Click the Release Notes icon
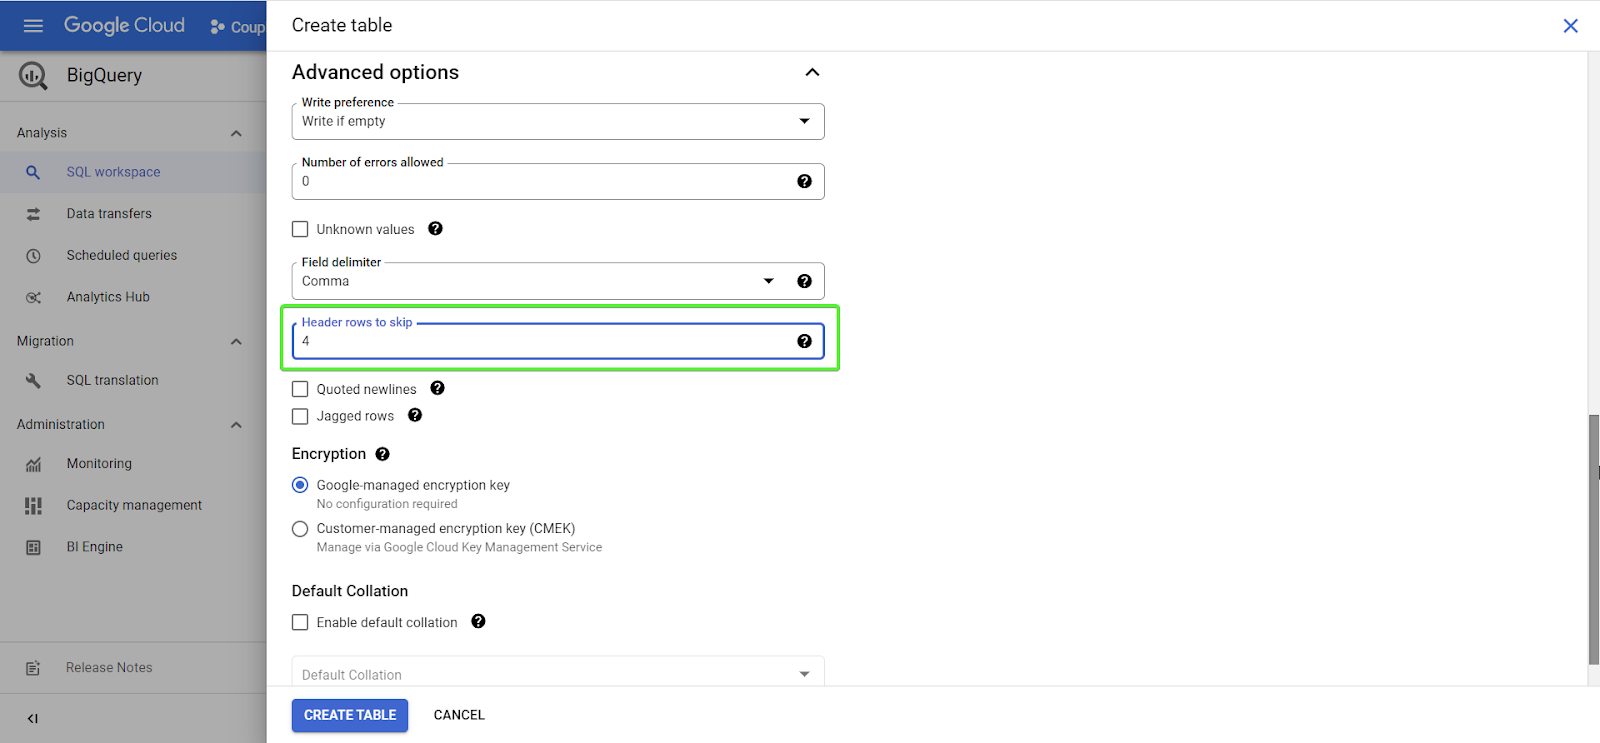1600x743 pixels. [33, 668]
